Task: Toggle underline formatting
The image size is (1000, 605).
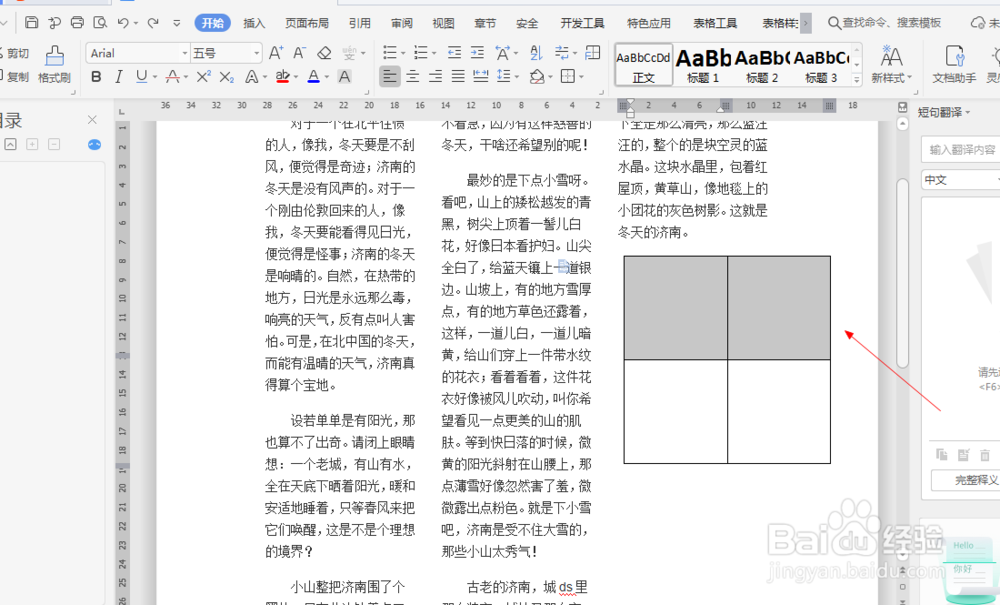Action: coord(141,77)
